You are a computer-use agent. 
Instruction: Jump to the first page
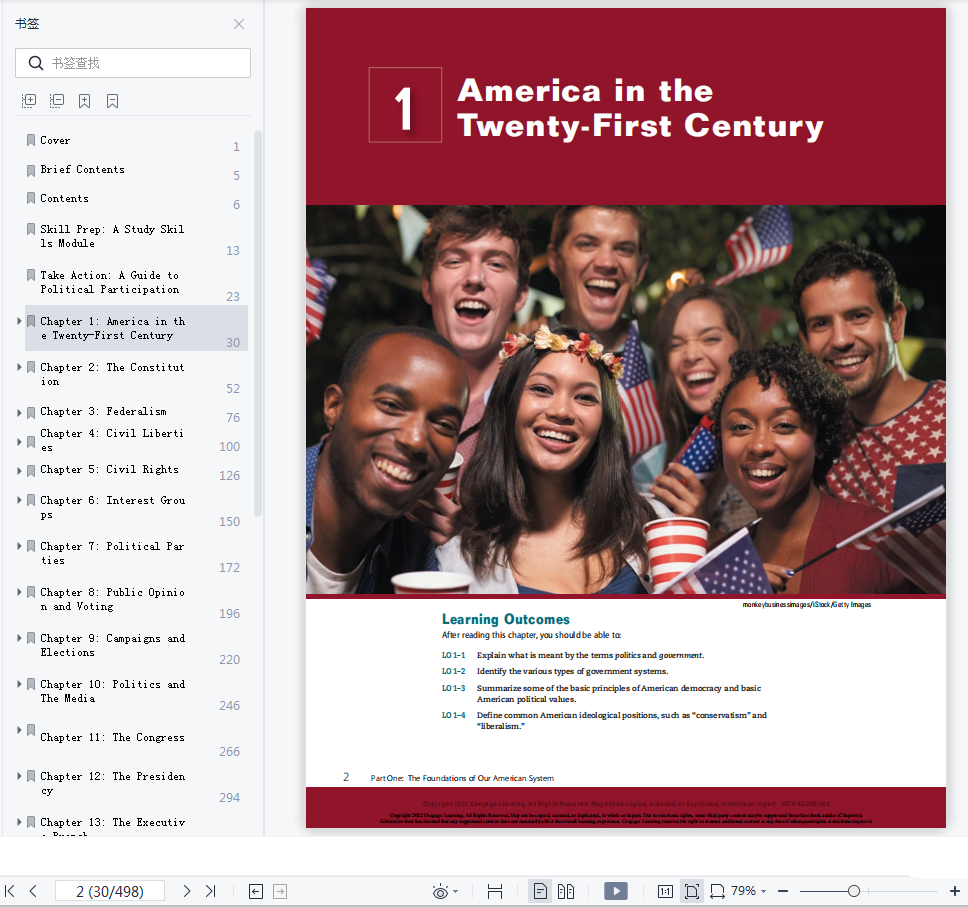[10, 891]
